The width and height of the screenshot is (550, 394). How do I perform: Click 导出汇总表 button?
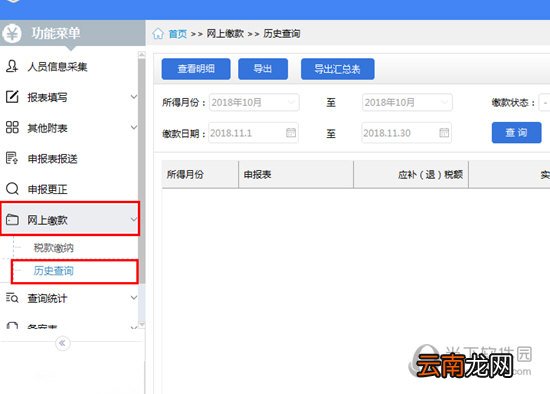[x=337, y=69]
